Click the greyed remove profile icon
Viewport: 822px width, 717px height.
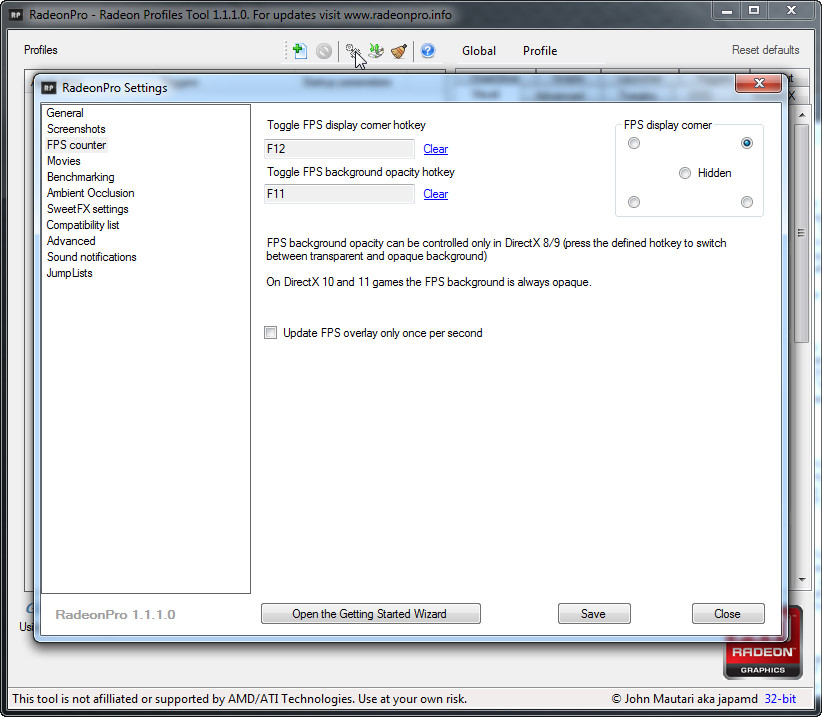pyautogui.click(x=324, y=51)
